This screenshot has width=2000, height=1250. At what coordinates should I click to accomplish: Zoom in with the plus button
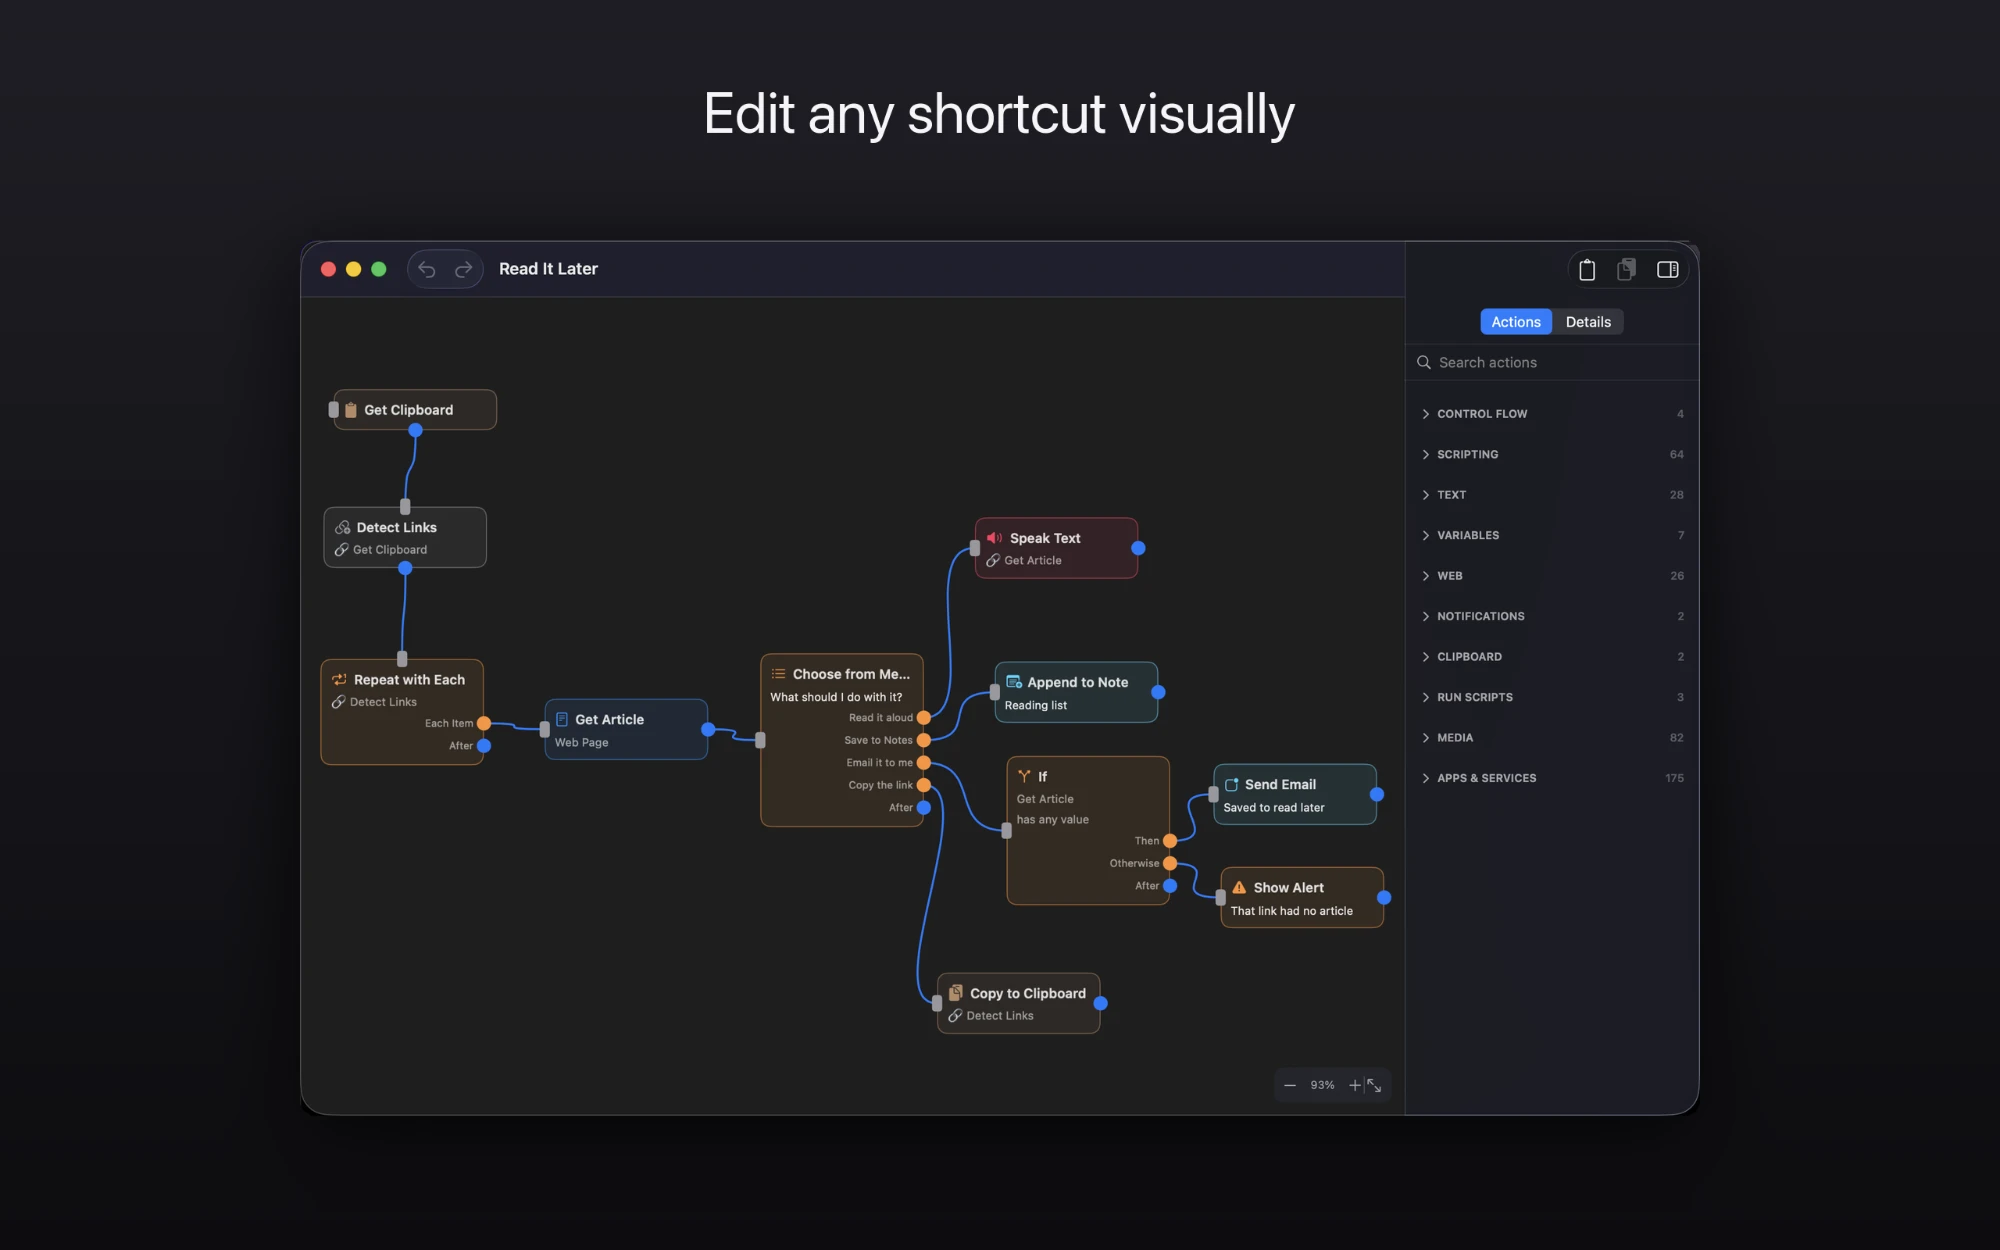[x=1355, y=1085]
